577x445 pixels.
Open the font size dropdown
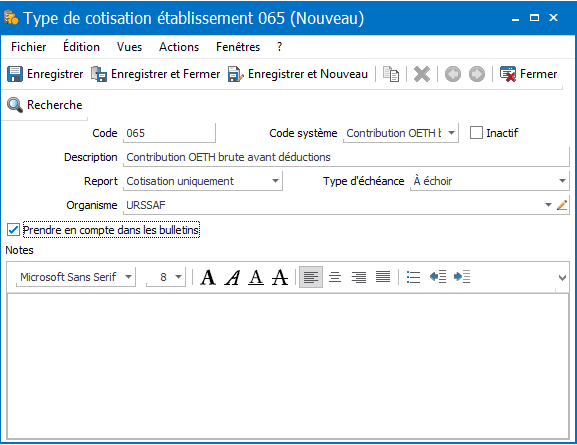click(178, 277)
